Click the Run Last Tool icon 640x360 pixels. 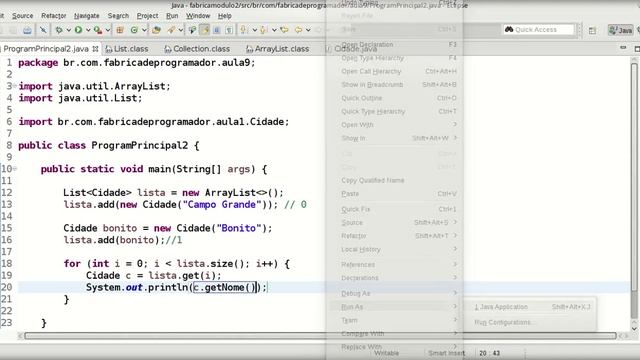tap(98, 30)
